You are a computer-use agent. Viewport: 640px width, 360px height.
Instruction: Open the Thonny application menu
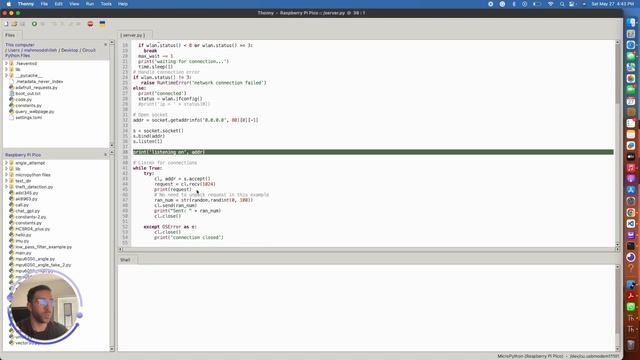click(26, 4)
